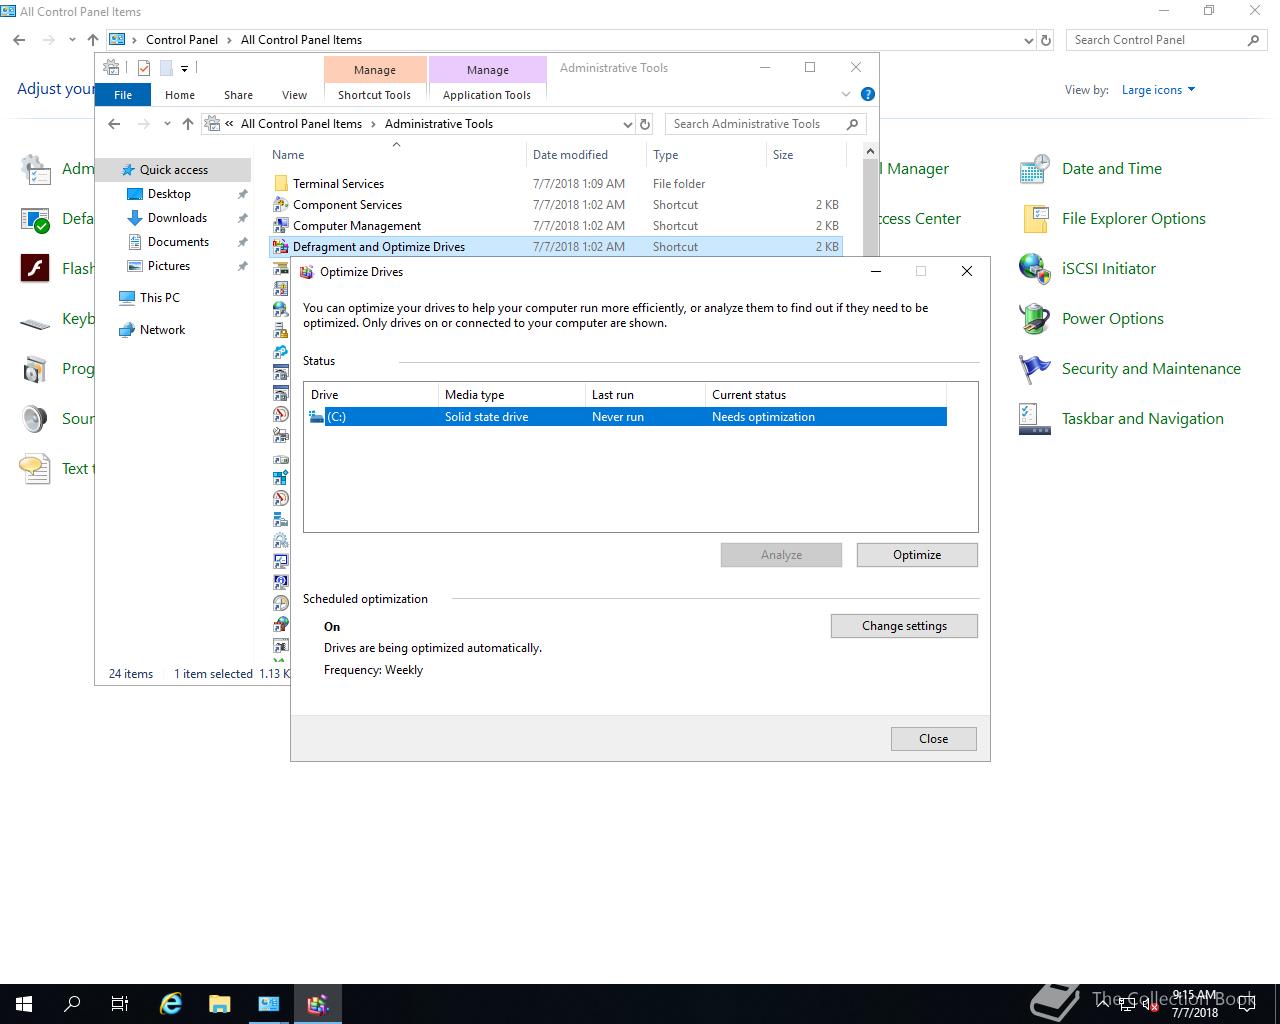The height and width of the screenshot is (1024, 1280).
Task: Sort files by Type column
Action: point(706,155)
